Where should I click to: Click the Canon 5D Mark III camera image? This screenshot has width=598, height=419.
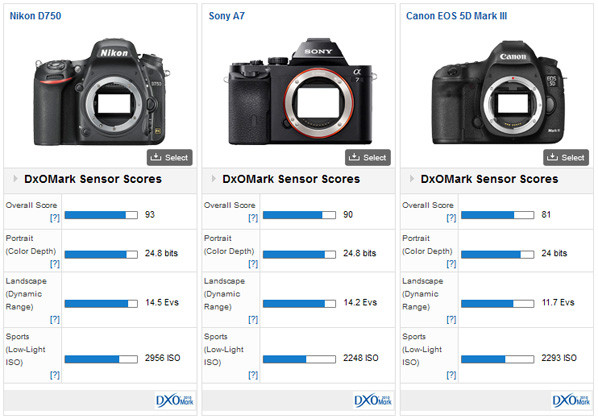[499, 92]
